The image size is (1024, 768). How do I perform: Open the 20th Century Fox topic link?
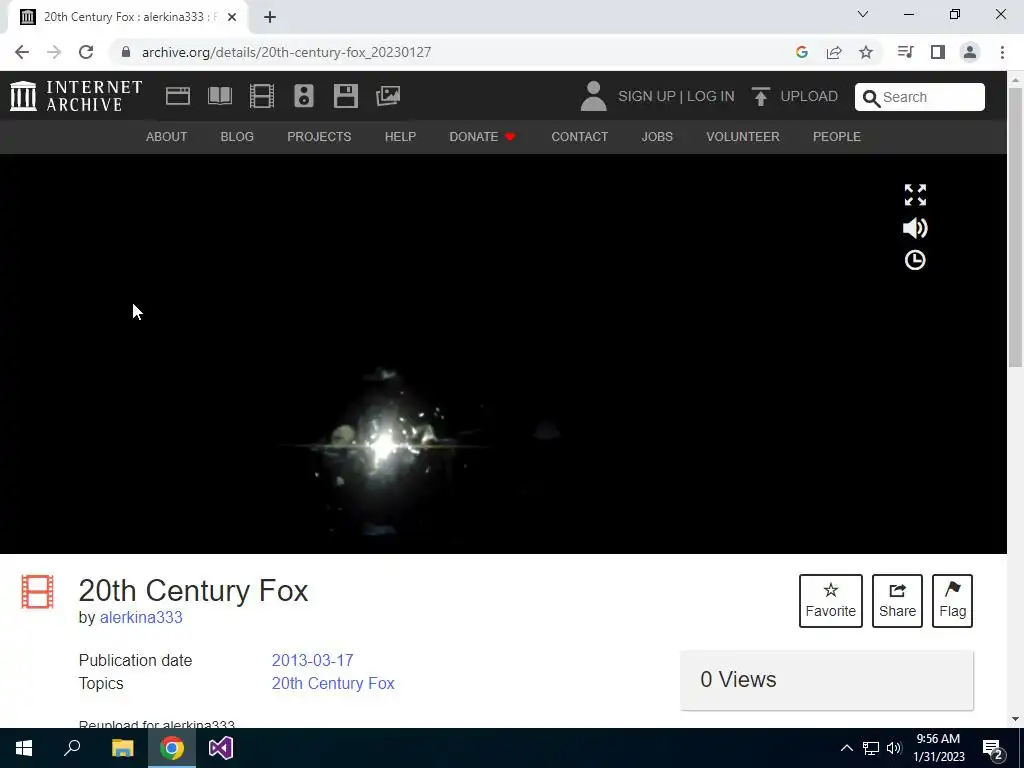(x=333, y=683)
